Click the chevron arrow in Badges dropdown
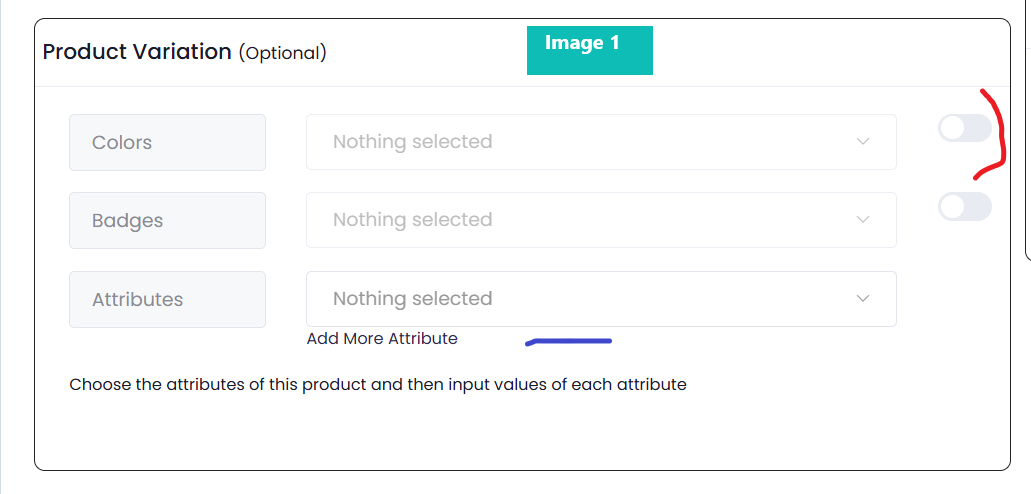 click(x=863, y=220)
